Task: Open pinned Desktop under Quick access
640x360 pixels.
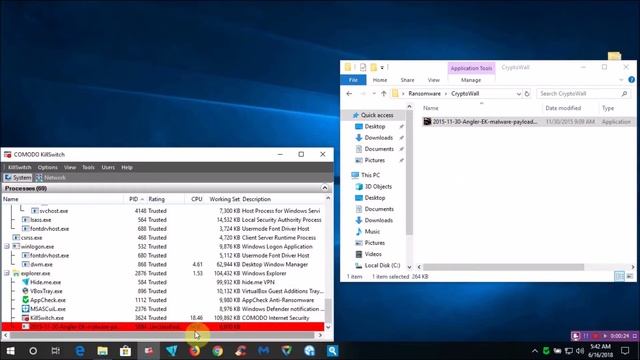Action: coord(375,127)
